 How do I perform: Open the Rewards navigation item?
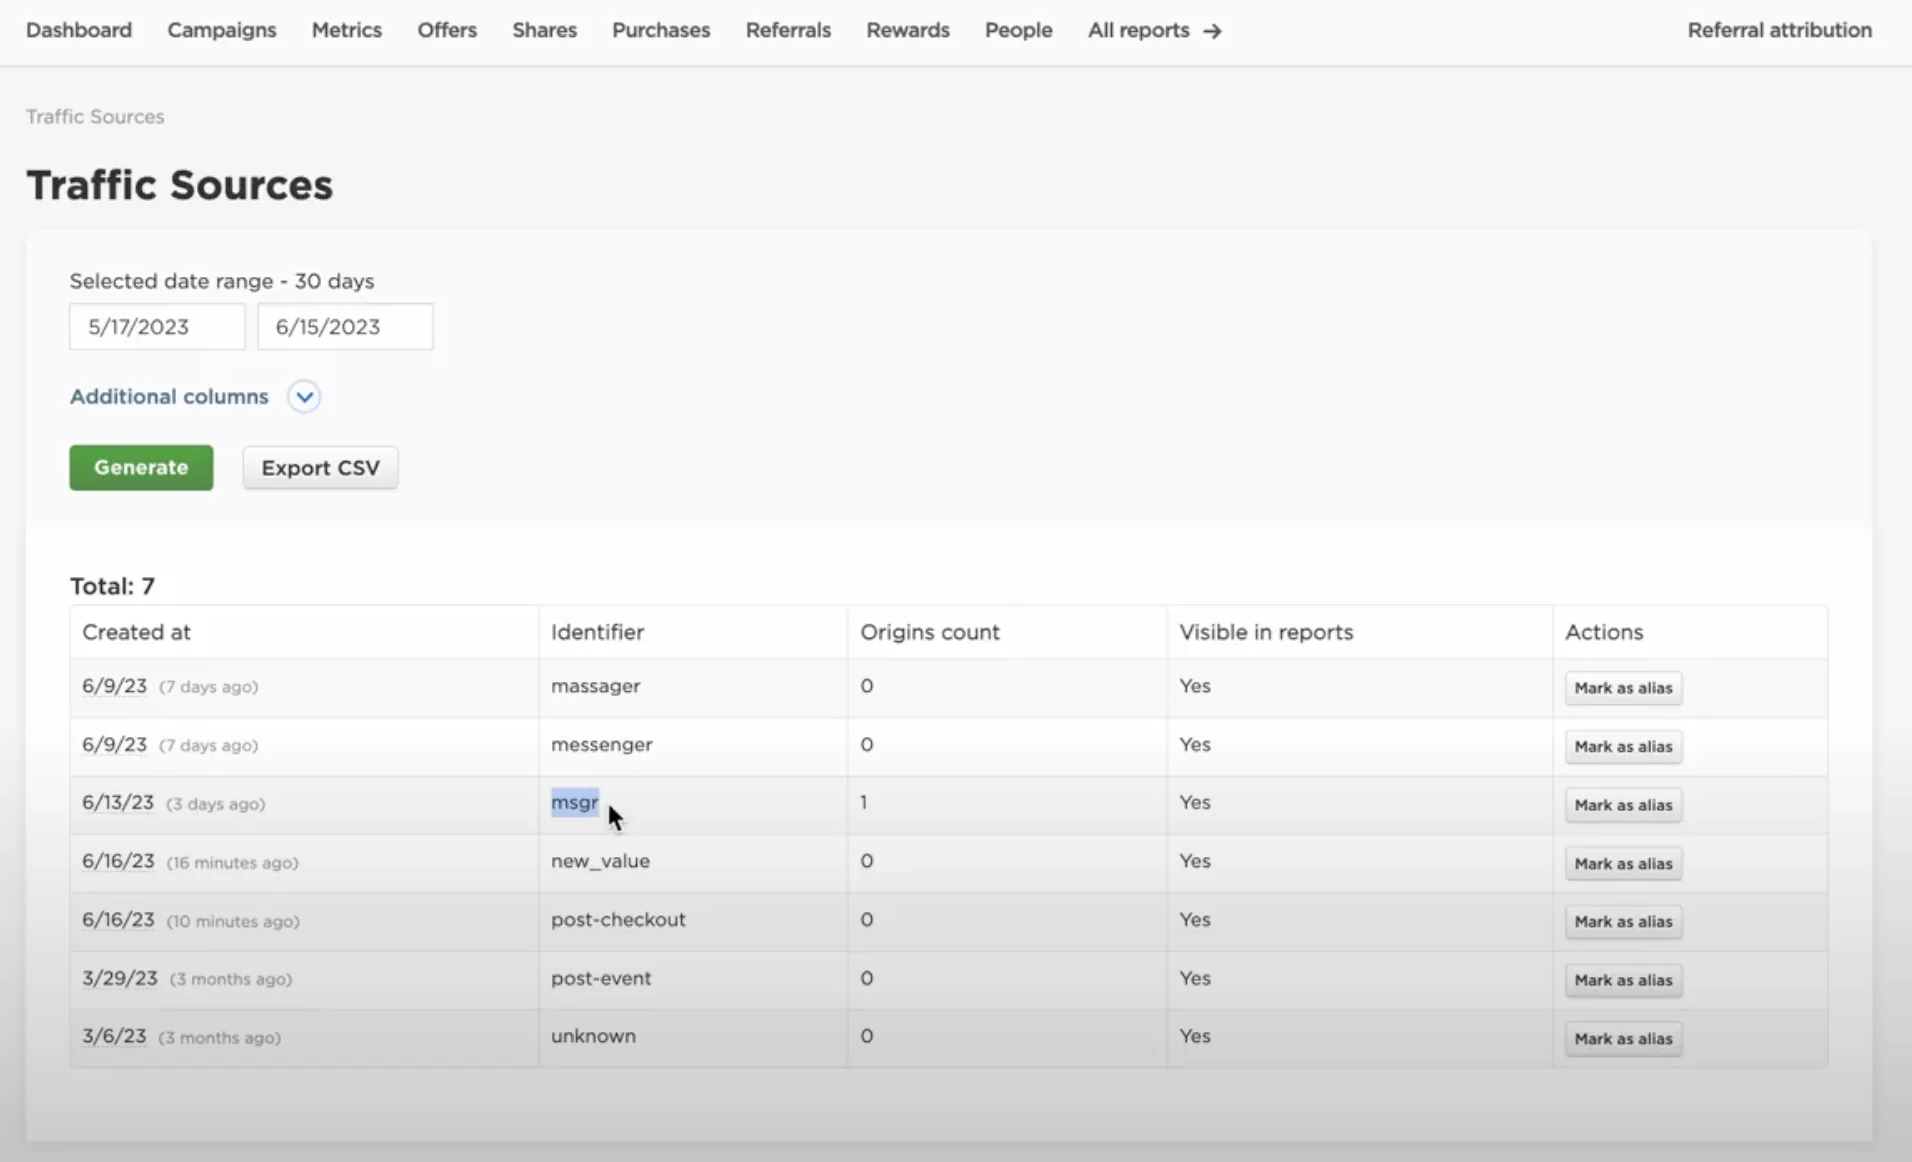click(908, 30)
